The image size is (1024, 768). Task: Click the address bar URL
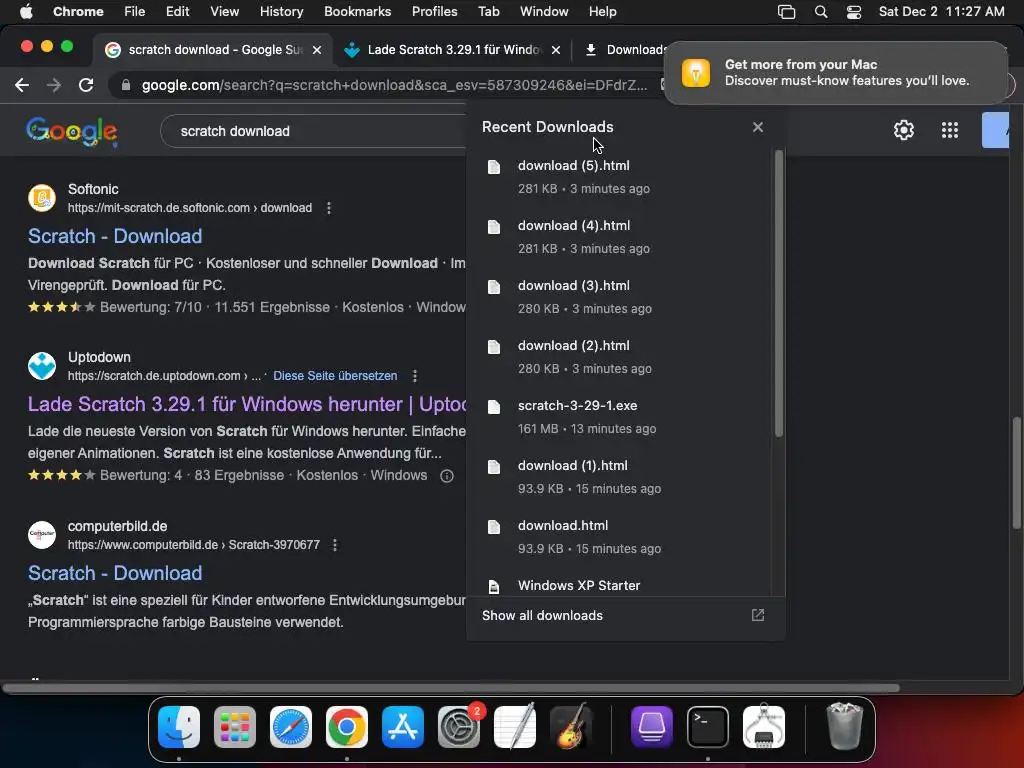pos(394,85)
